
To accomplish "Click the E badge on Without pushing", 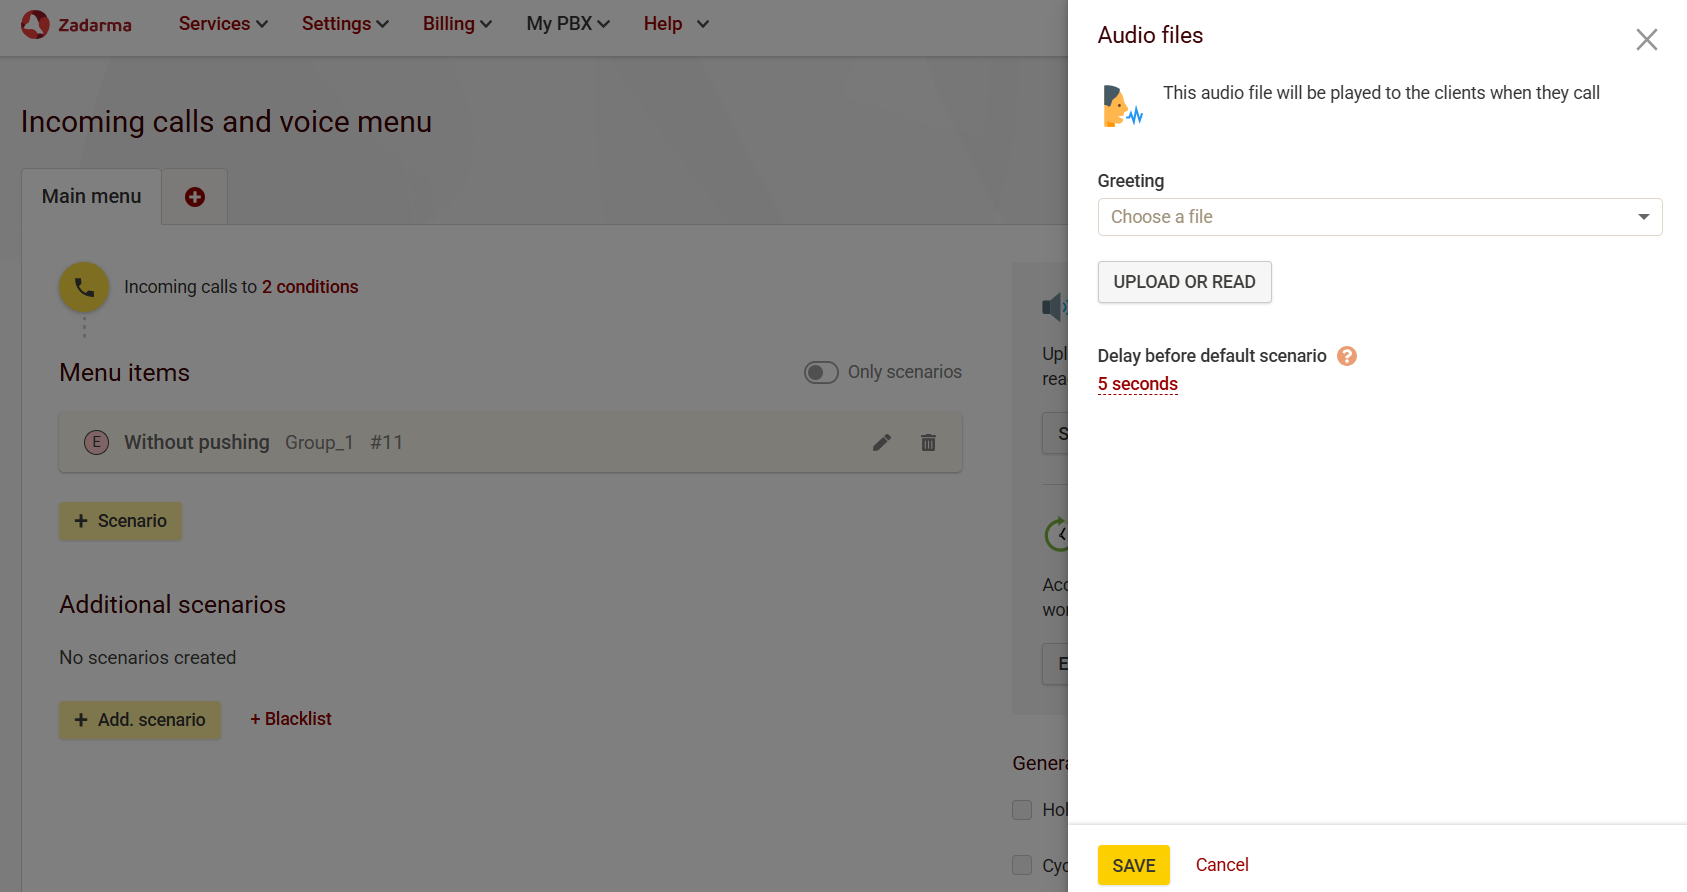I will coord(96,442).
